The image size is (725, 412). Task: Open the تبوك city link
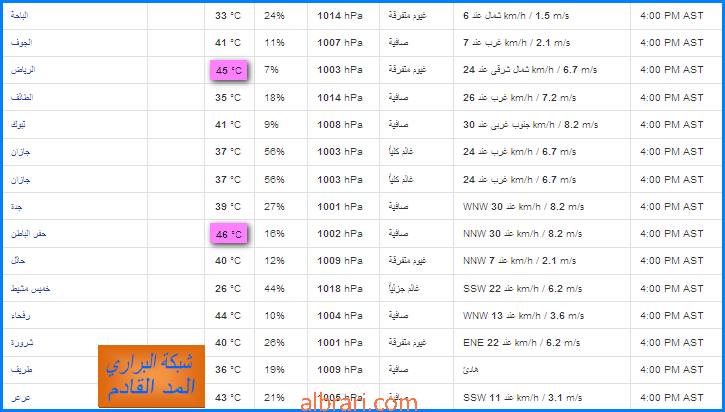pos(18,124)
